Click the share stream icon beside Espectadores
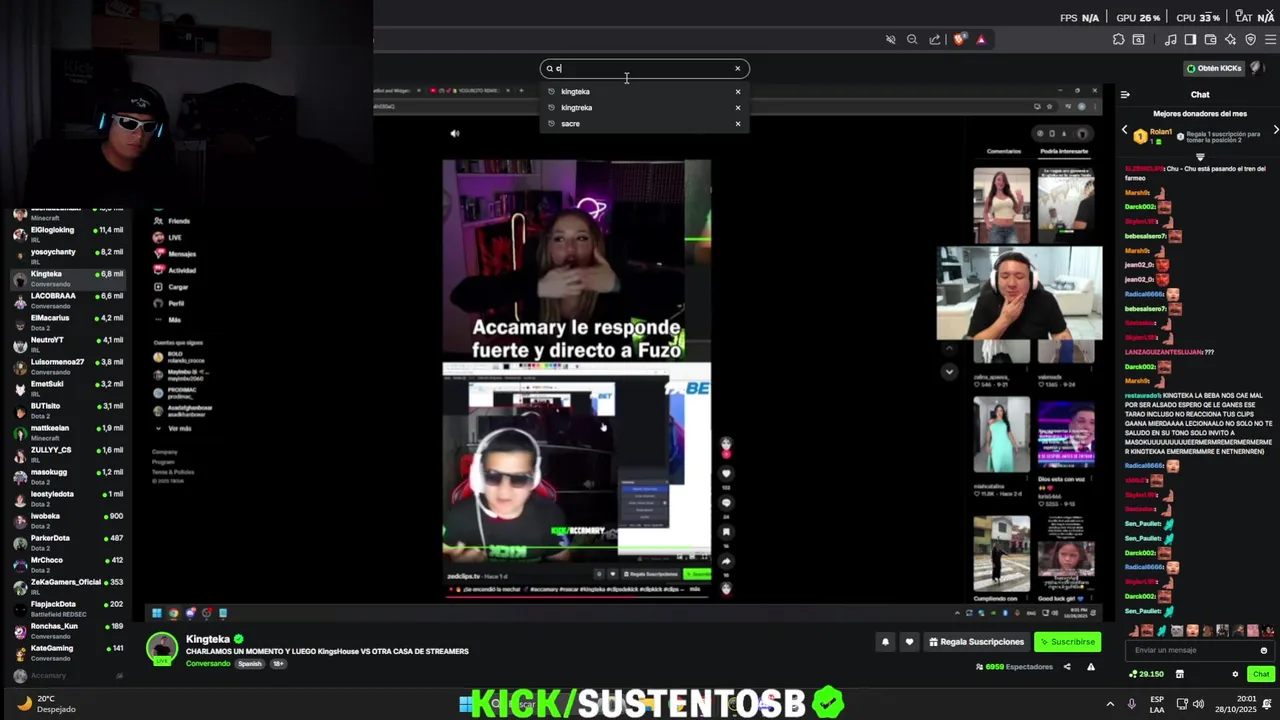Viewport: 1280px width, 720px height. (x=1067, y=667)
